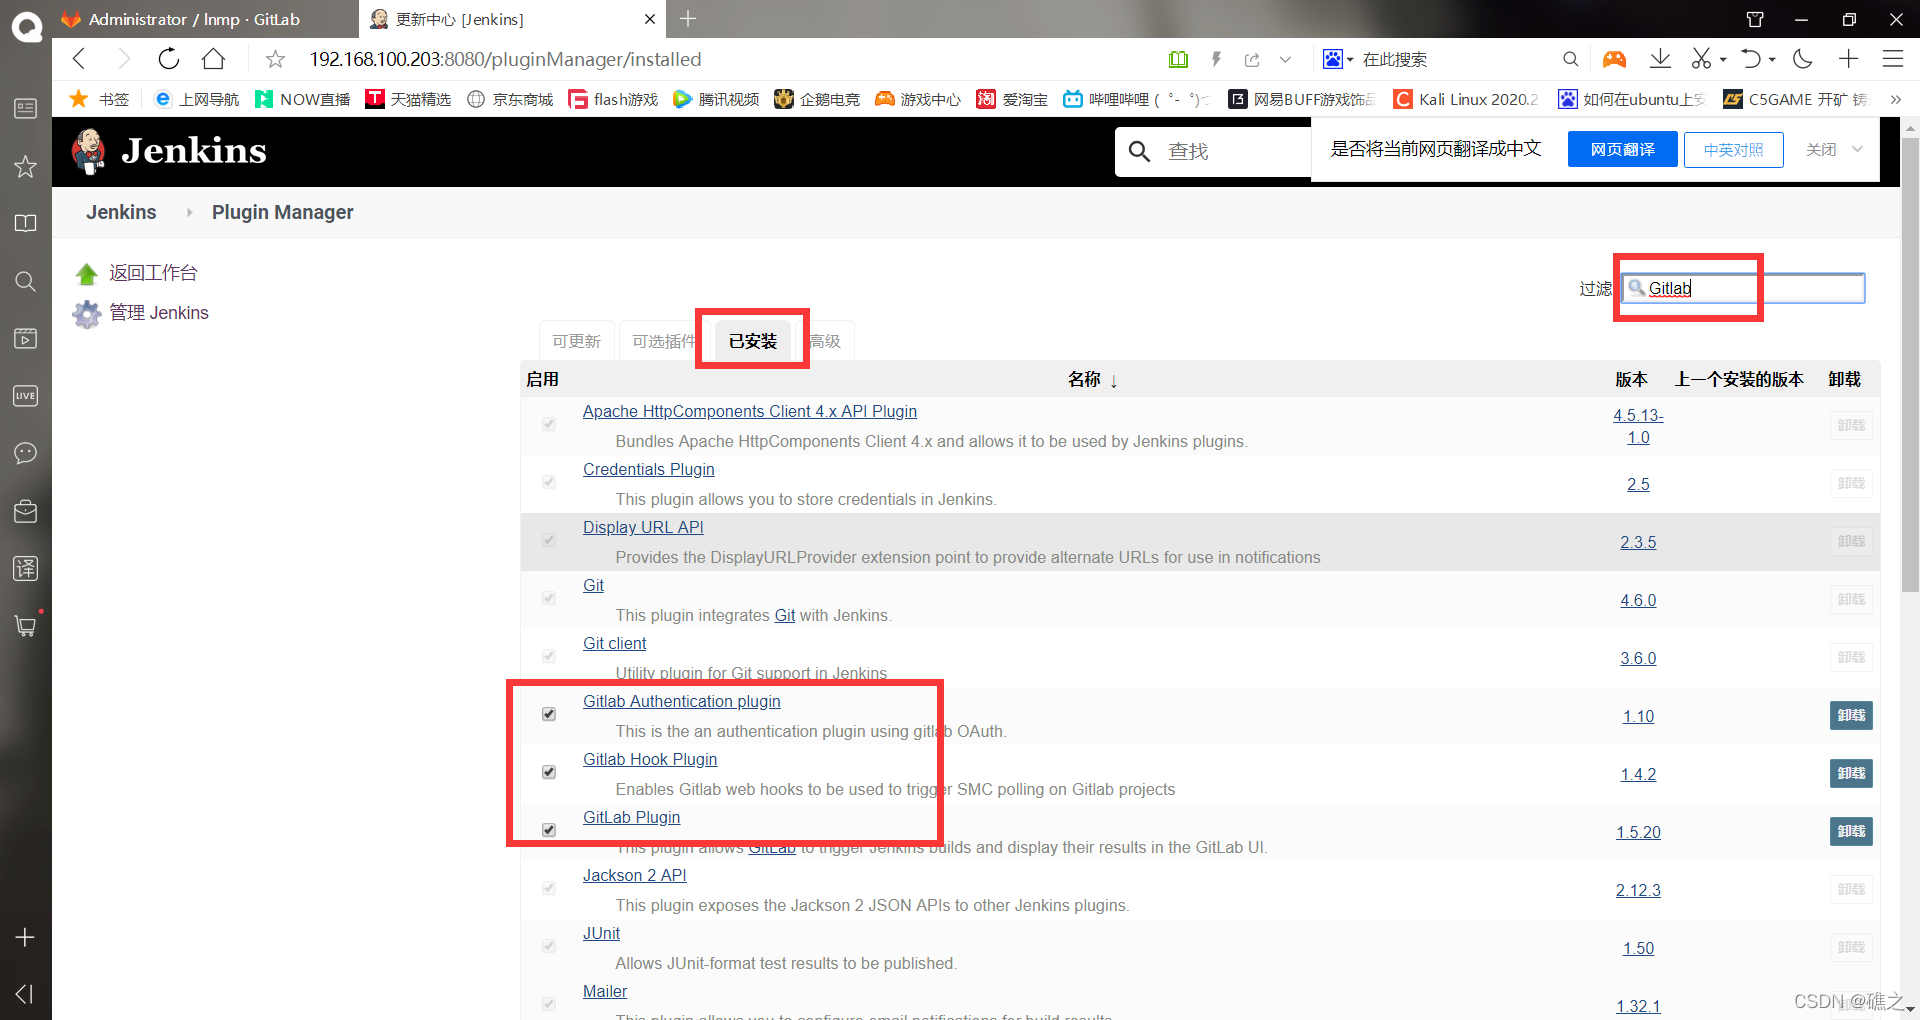Open the Kali Linux 2020.2 bookmark
Viewport: 1920px width, 1020px height.
(x=1466, y=99)
